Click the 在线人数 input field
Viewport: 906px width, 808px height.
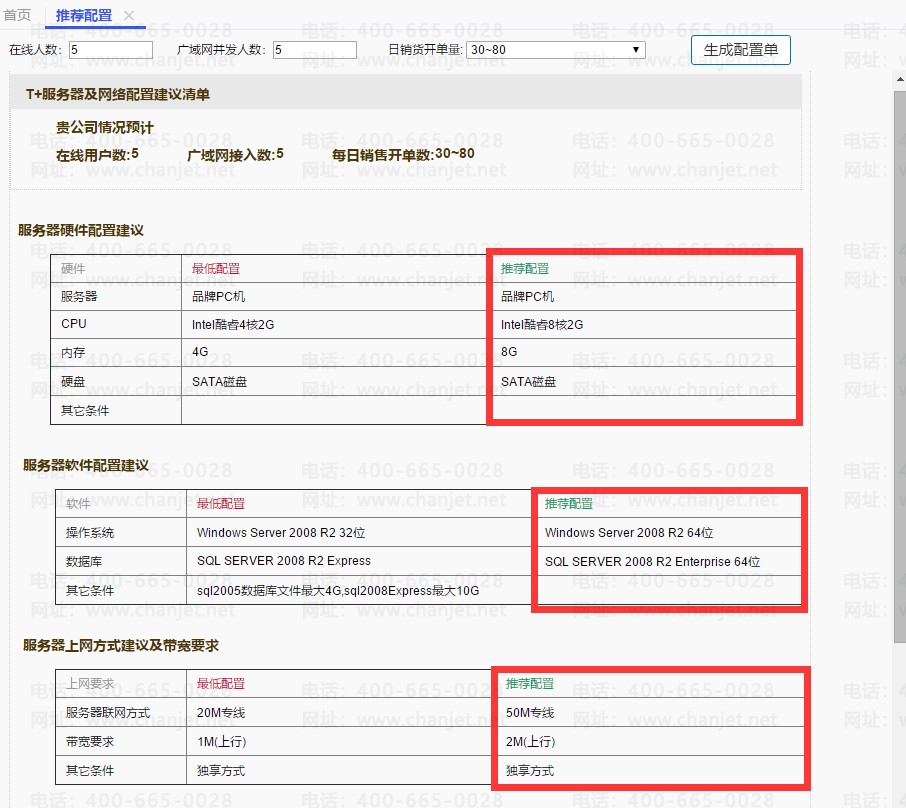(110, 50)
